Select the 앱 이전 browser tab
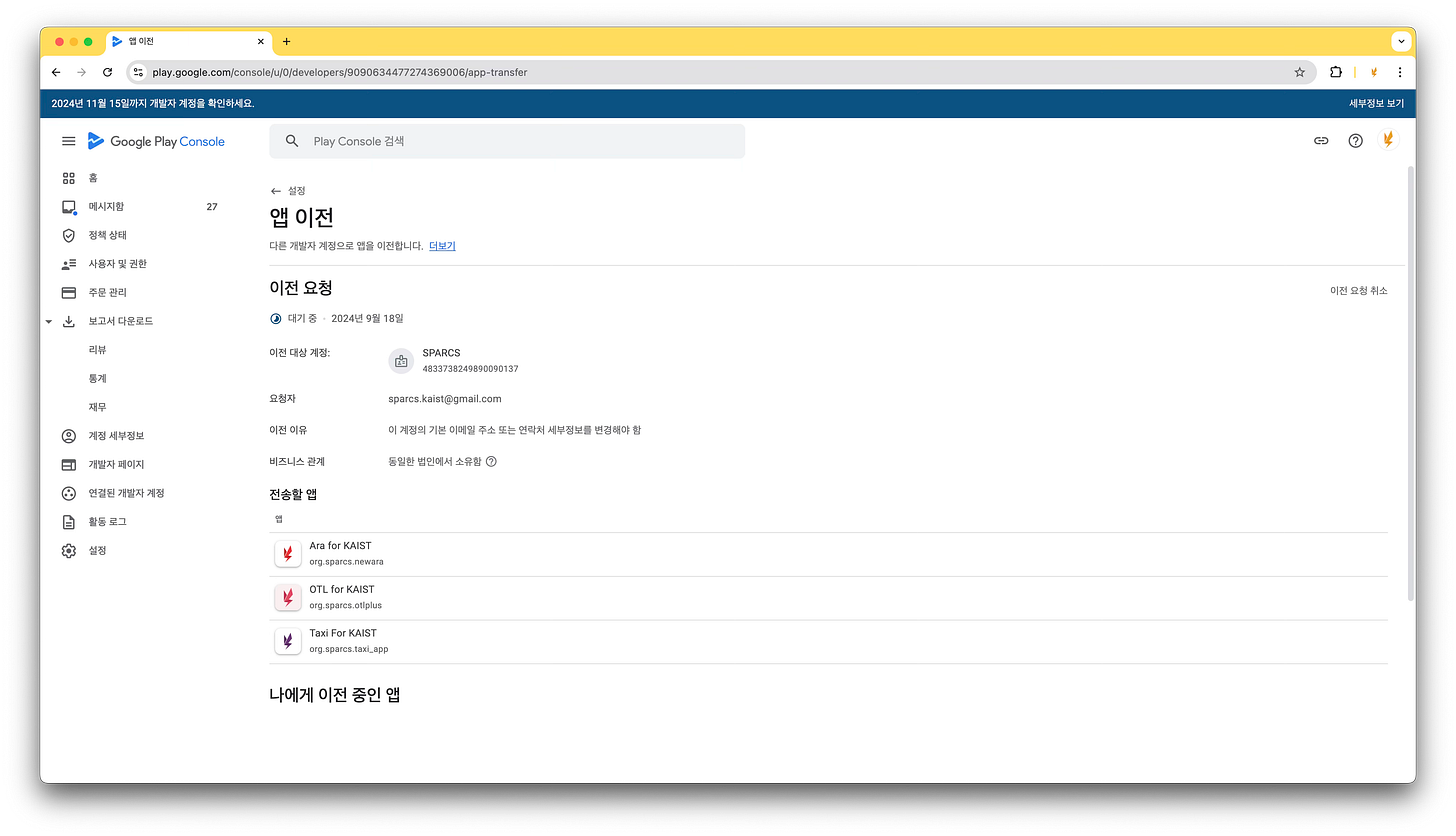Viewport: 1456px width, 836px height. pos(188,42)
